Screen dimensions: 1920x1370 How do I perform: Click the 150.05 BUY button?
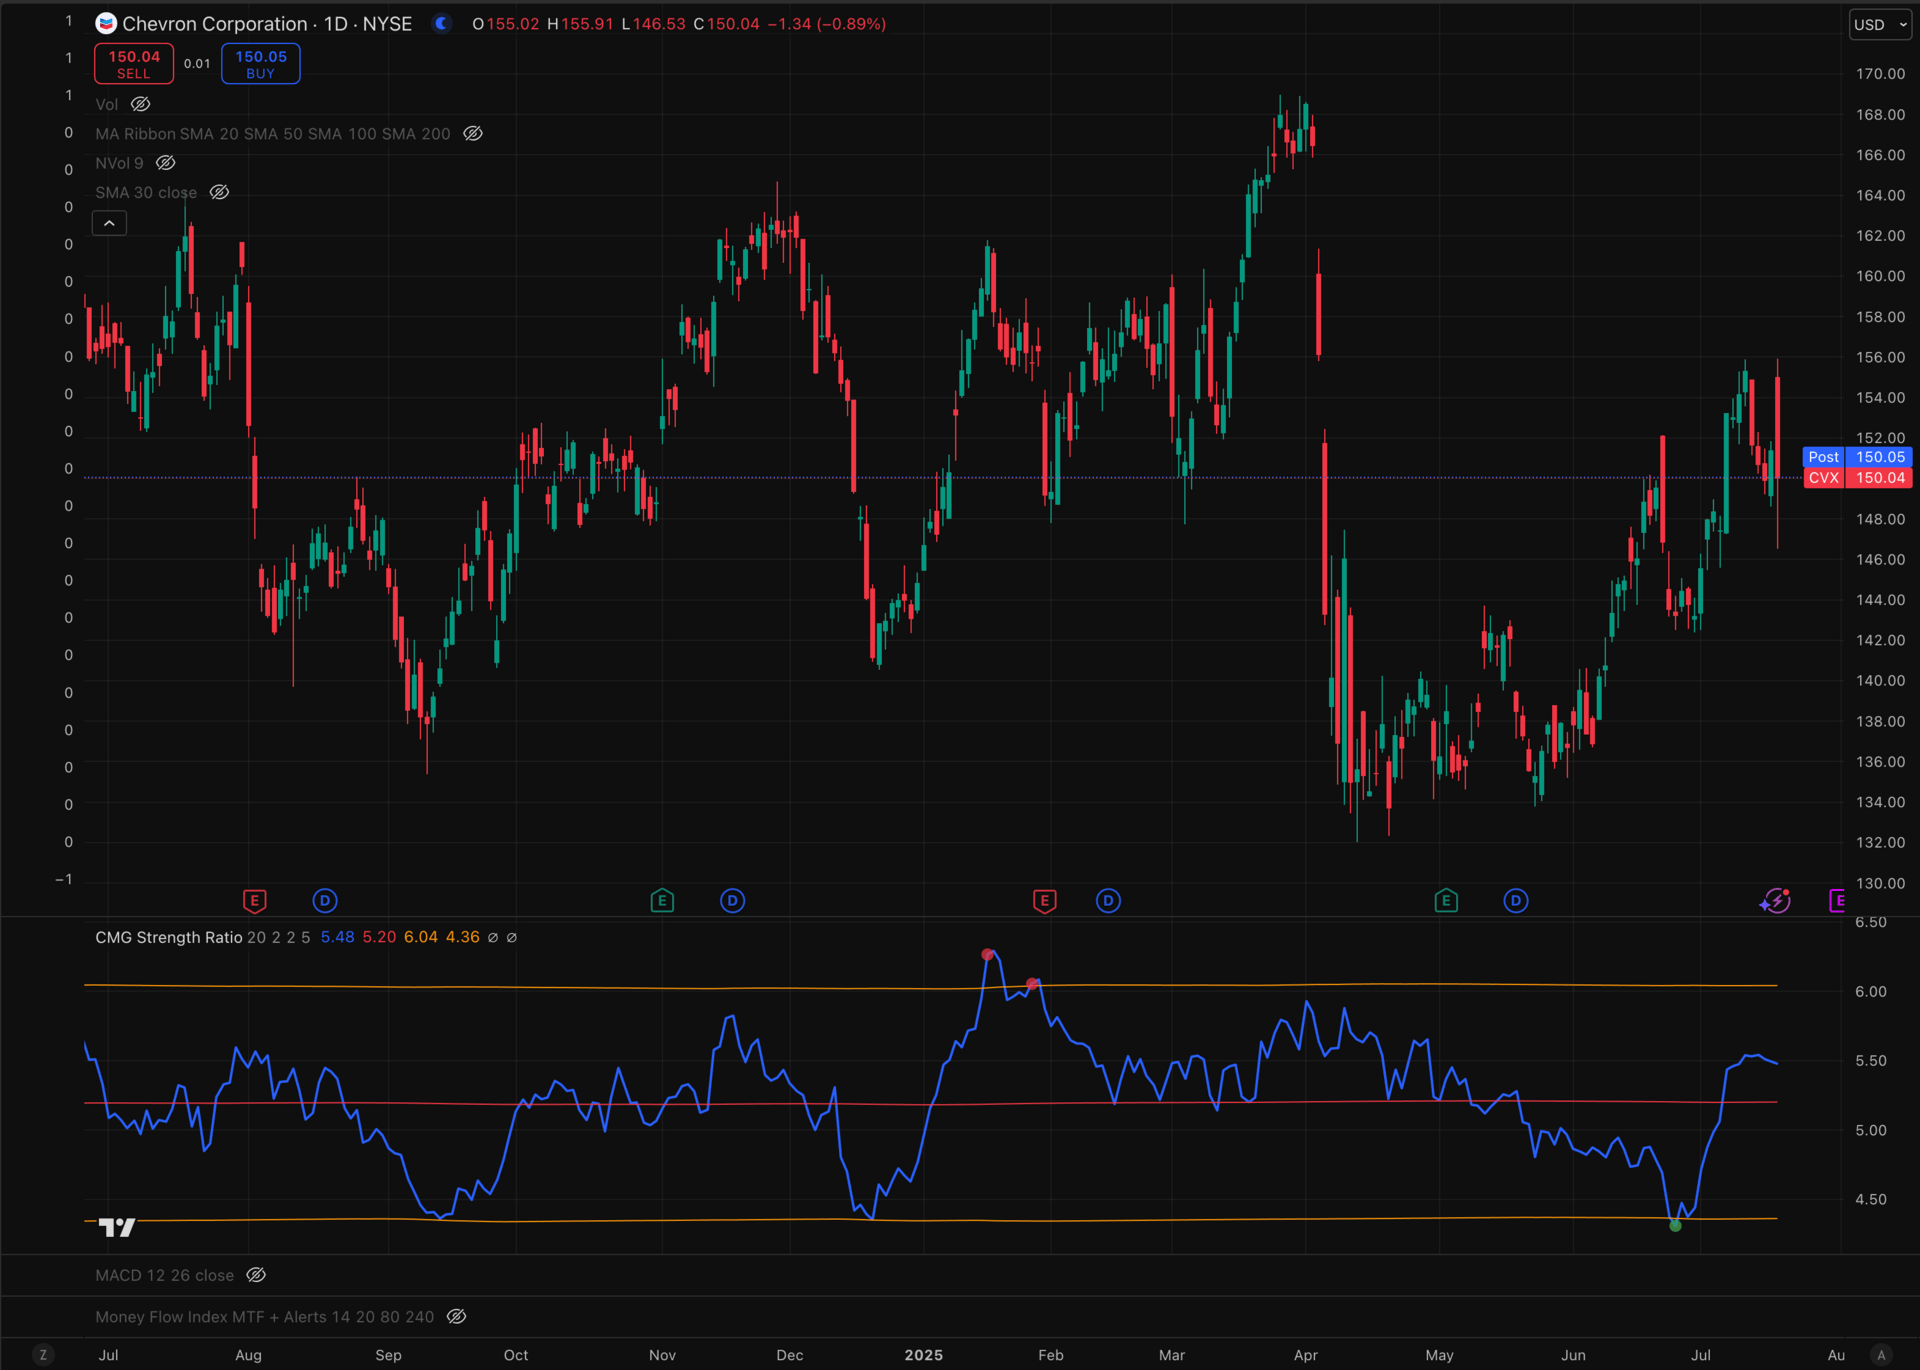point(261,64)
